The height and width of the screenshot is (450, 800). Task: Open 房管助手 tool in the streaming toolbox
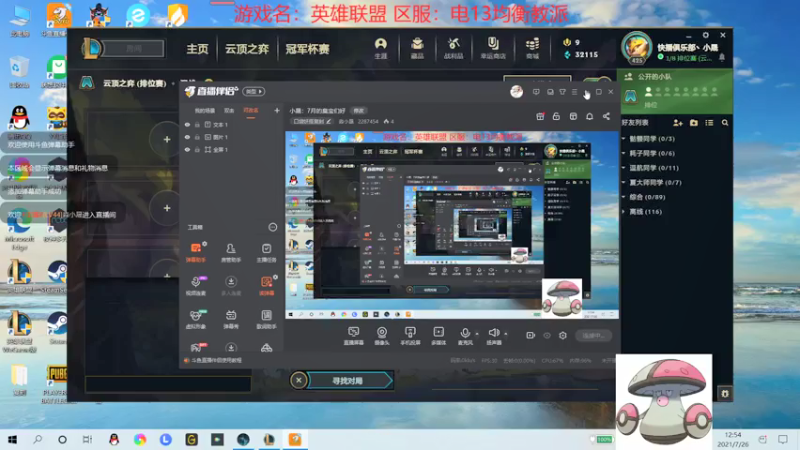click(x=231, y=252)
